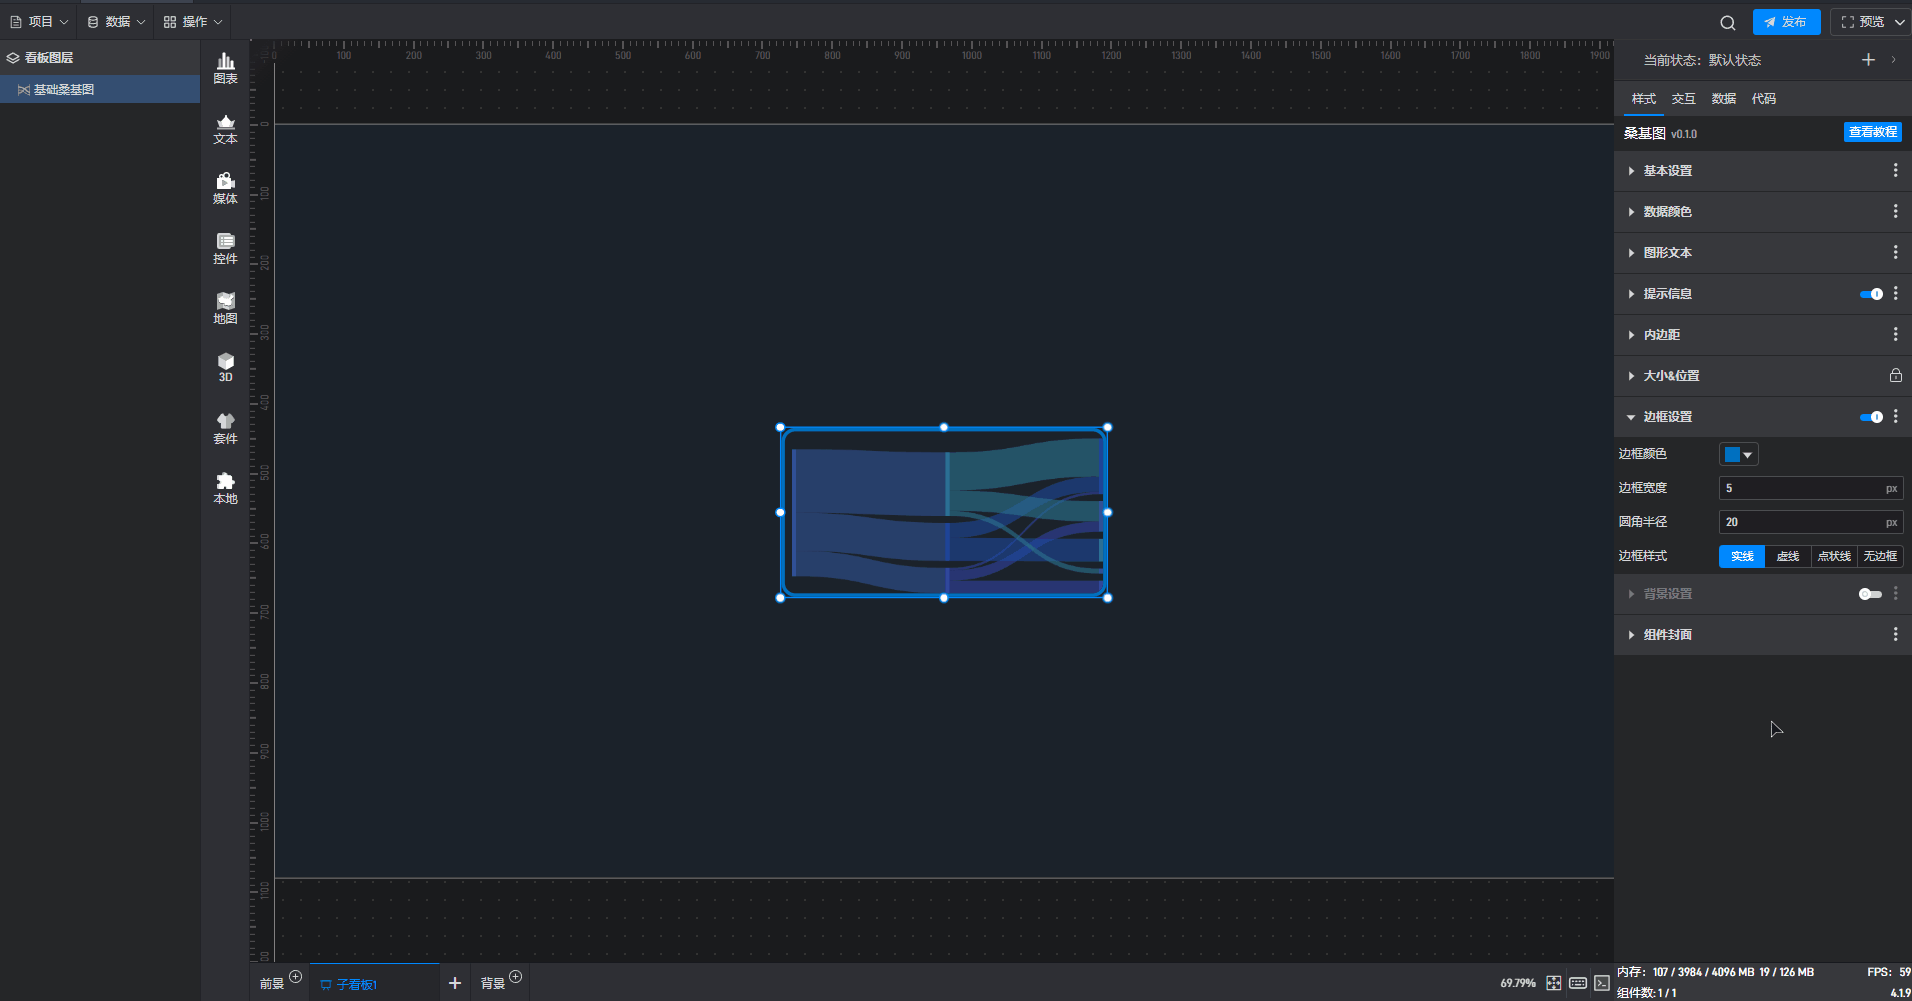Open the 文本 text components panel
1912x1001 pixels.
(x=225, y=129)
